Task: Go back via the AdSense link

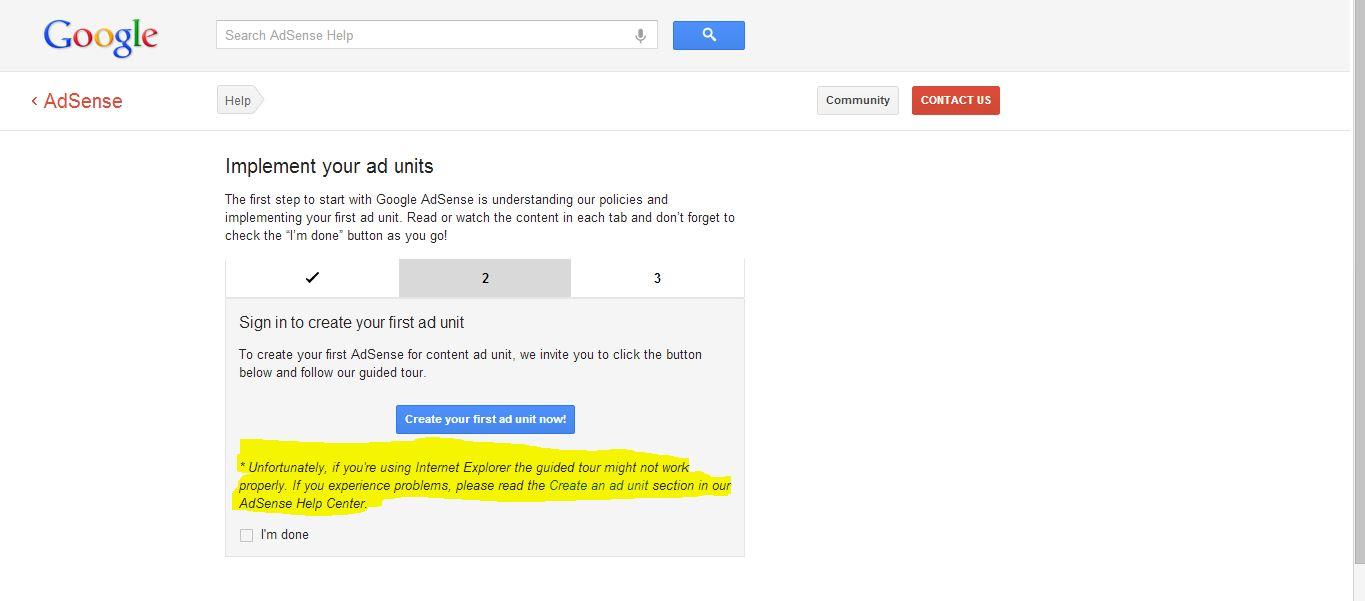Action: click(77, 101)
